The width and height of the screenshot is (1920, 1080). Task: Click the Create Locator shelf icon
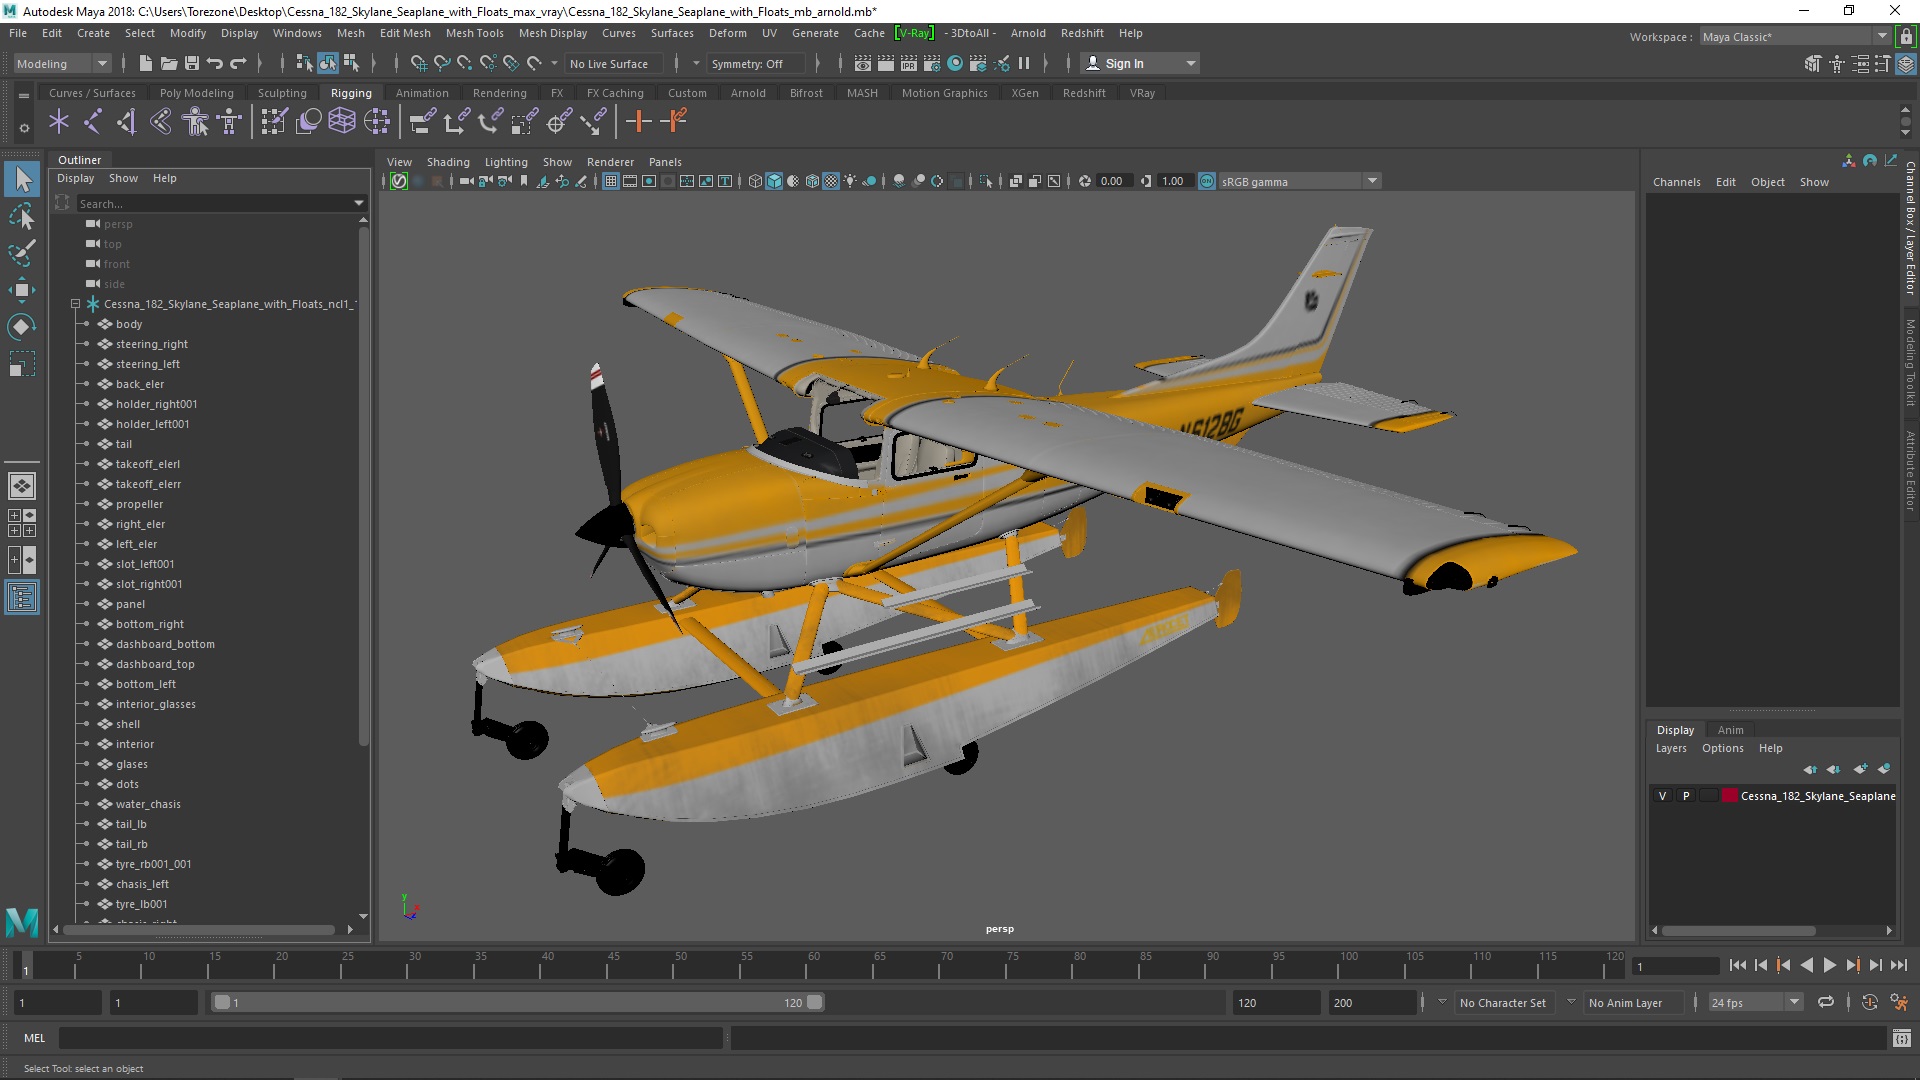tap(59, 122)
